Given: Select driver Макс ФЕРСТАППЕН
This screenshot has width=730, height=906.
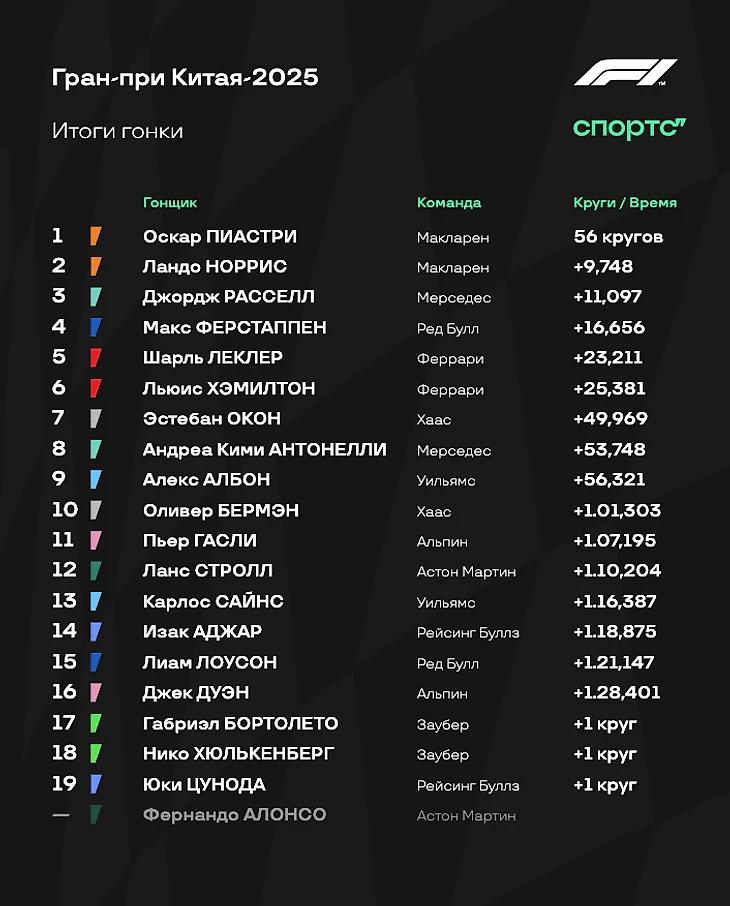Looking at the screenshot, I should coord(235,328).
